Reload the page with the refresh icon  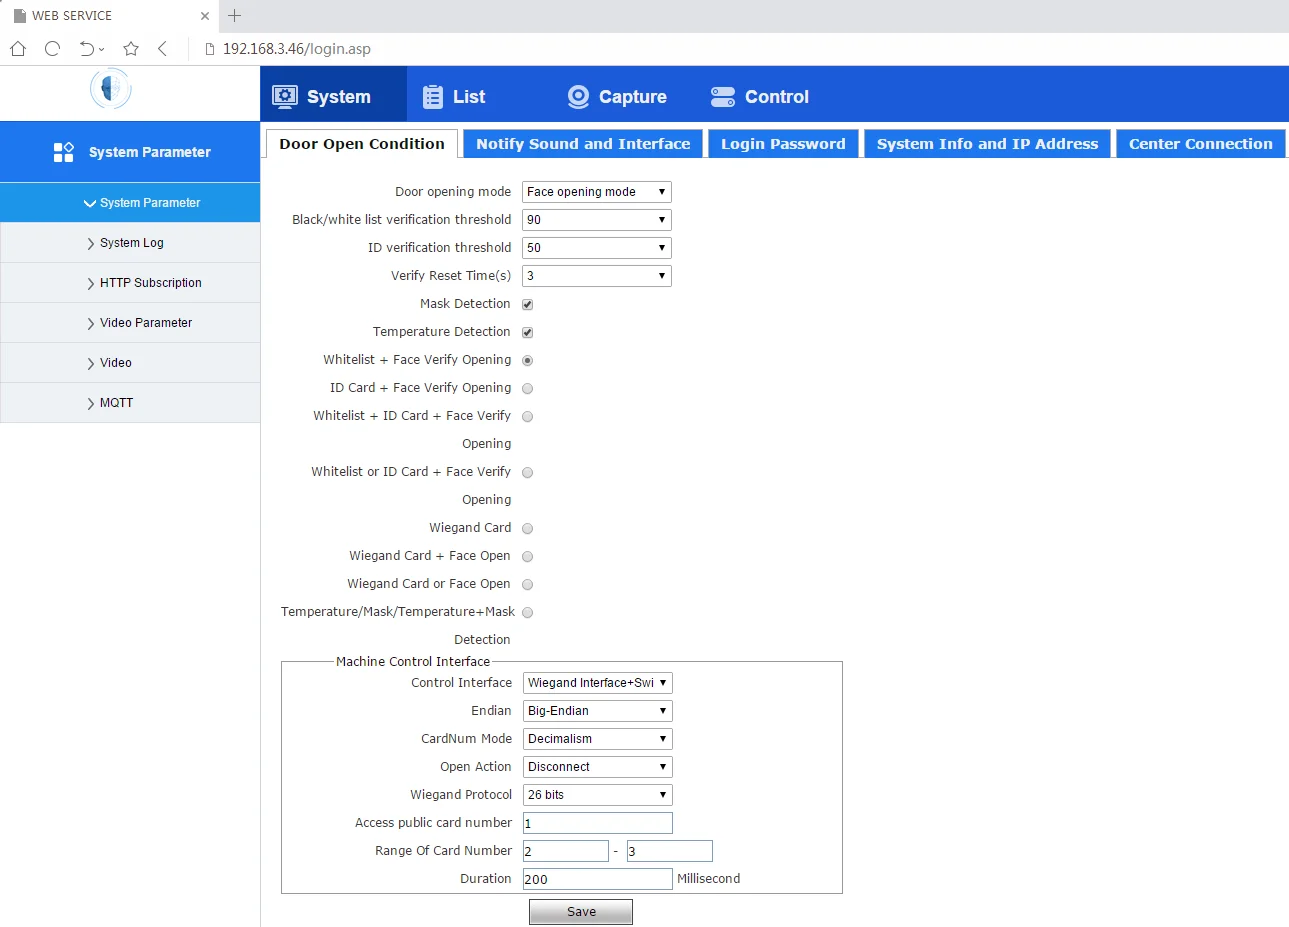(53, 48)
